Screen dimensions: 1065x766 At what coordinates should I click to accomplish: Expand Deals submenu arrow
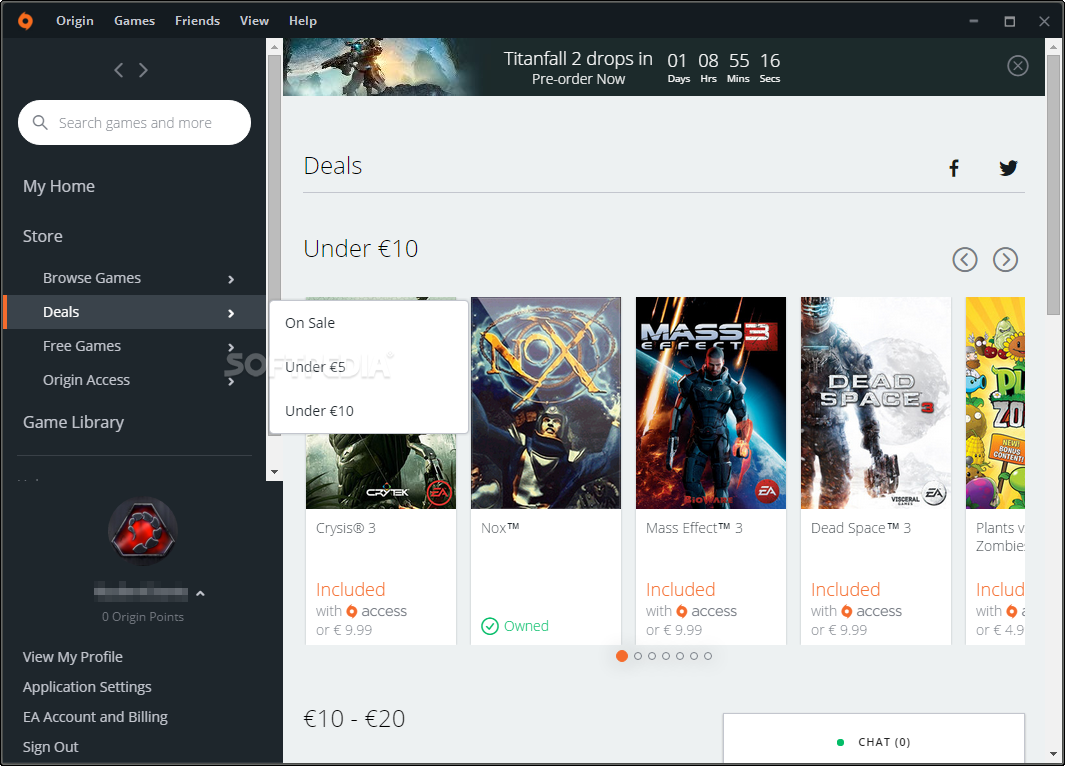click(231, 313)
